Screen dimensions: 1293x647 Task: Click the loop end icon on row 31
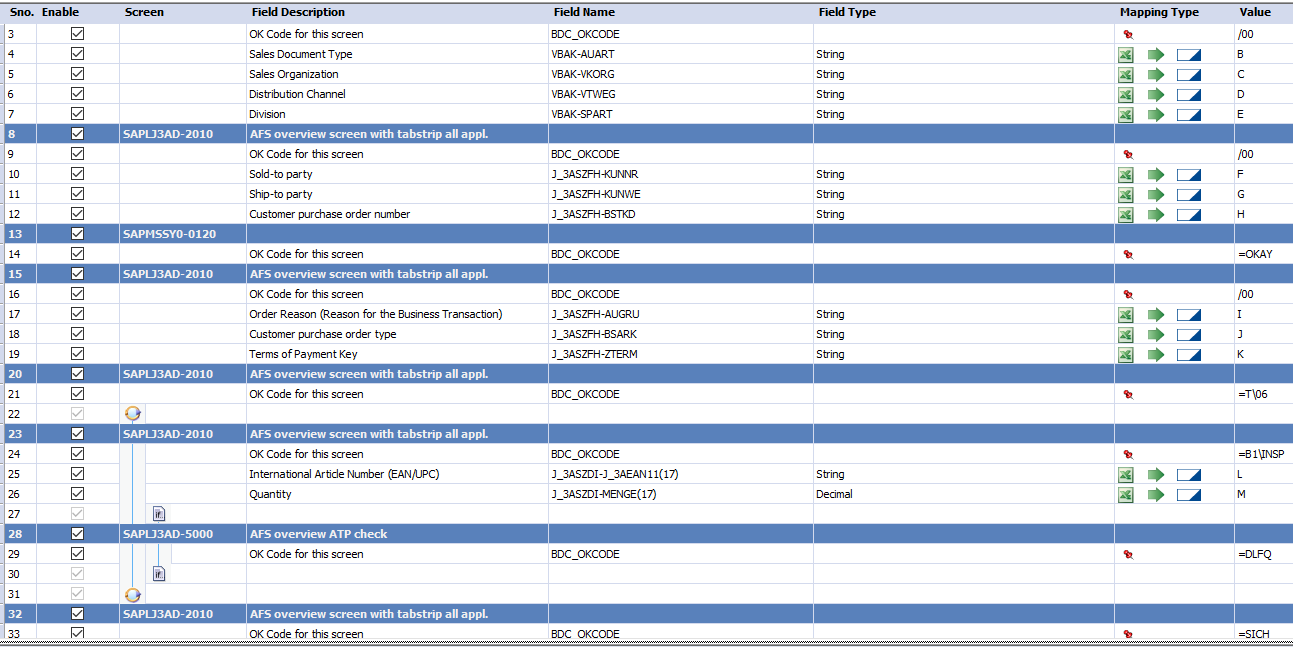coord(132,594)
